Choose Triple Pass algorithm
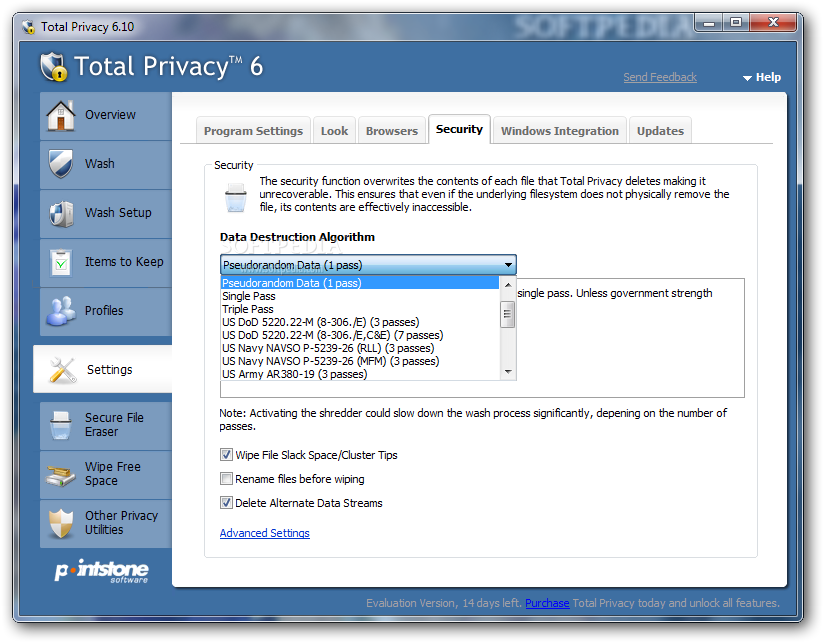The width and height of the screenshot is (824, 643). pyautogui.click(x=359, y=309)
